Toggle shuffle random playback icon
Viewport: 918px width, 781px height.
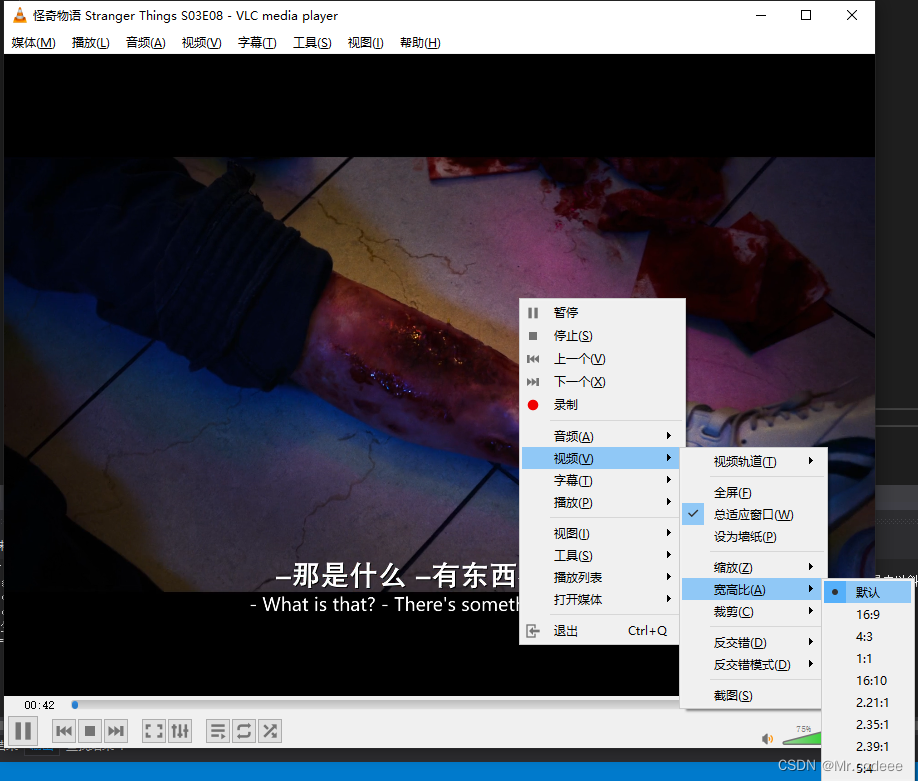tap(270, 731)
